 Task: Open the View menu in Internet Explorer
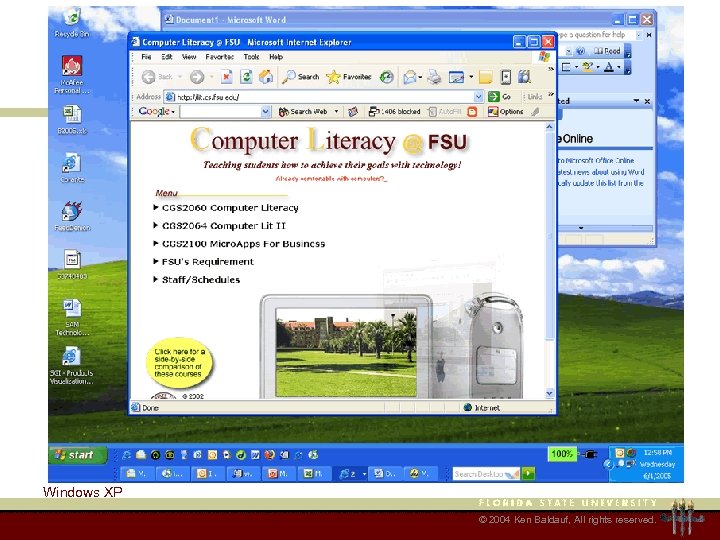[x=189, y=57]
